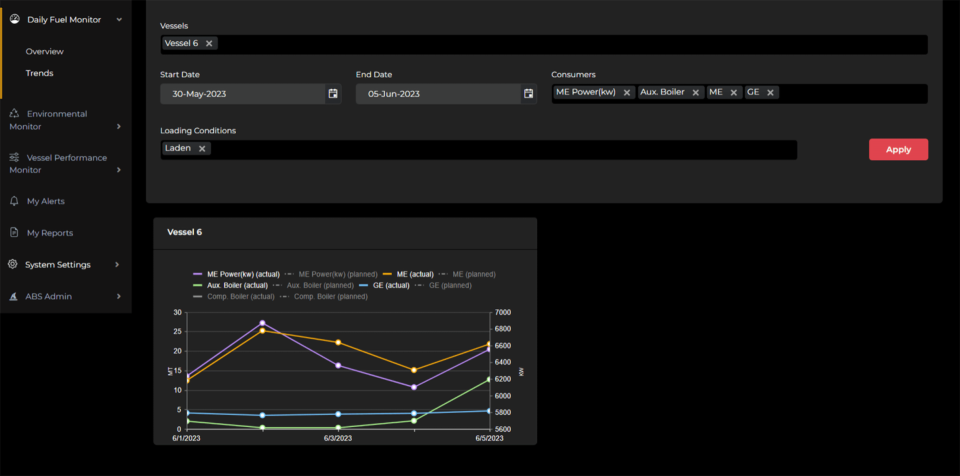Remove the GE consumer tag
The width and height of the screenshot is (960, 476).
pyautogui.click(x=770, y=93)
